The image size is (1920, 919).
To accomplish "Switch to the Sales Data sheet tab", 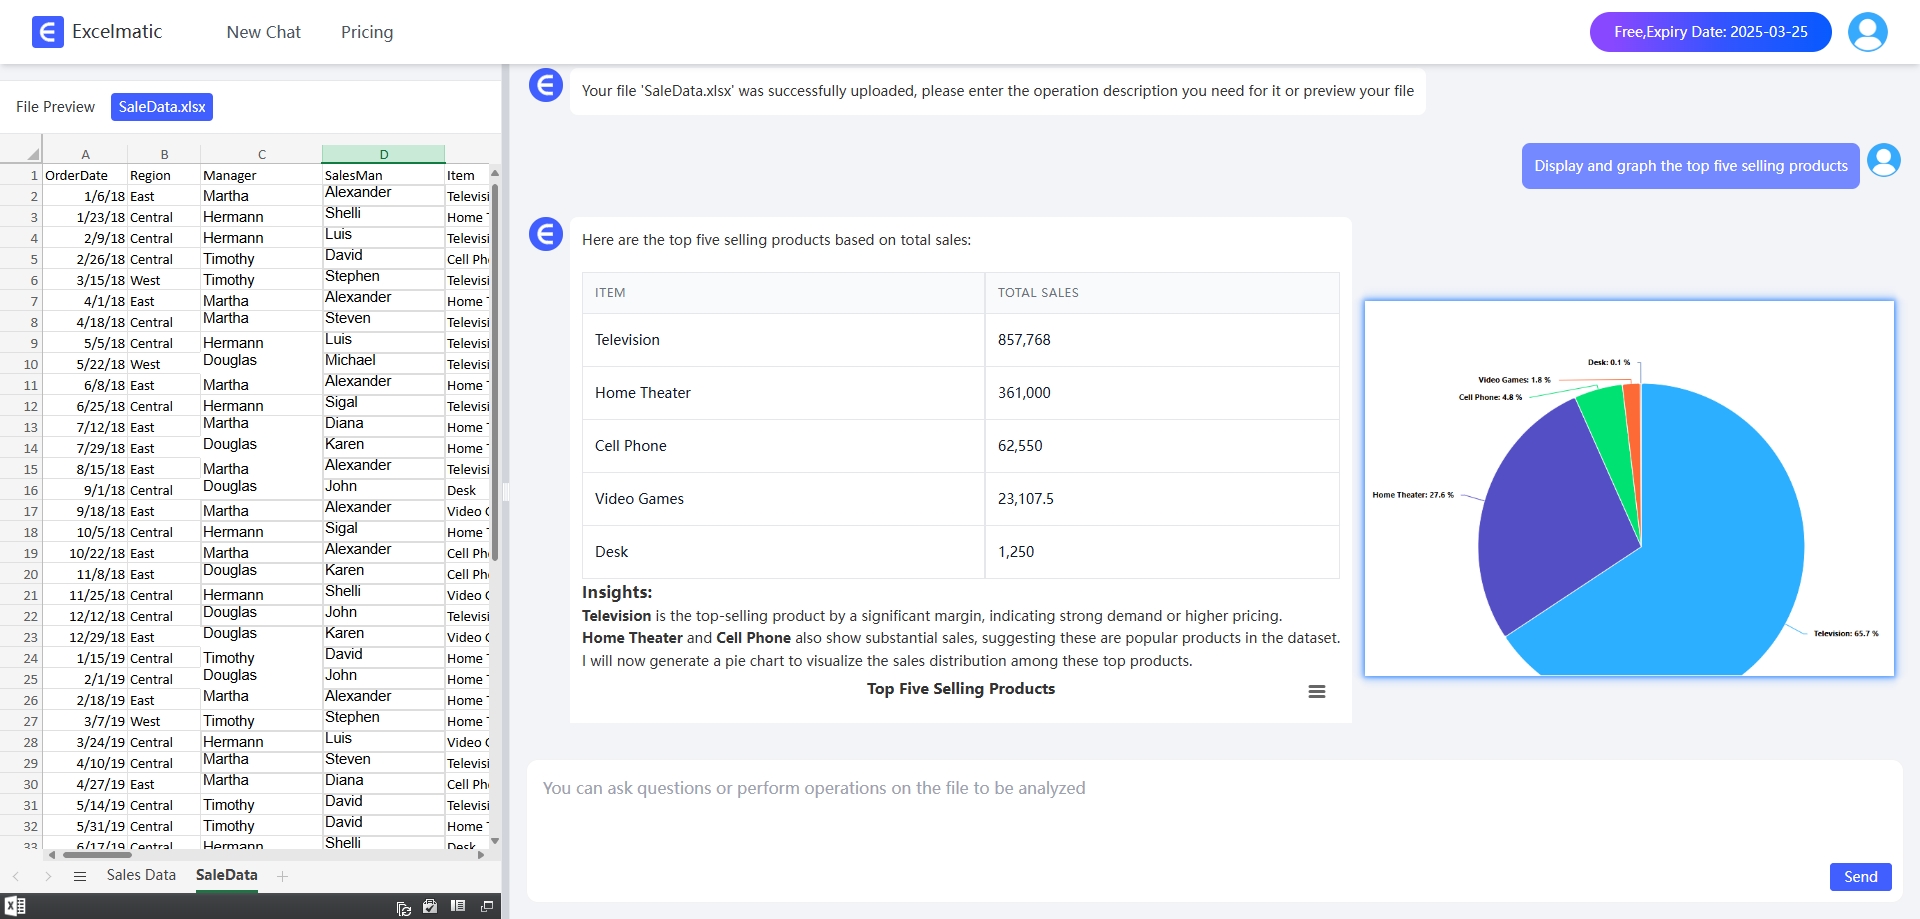I will (x=141, y=875).
